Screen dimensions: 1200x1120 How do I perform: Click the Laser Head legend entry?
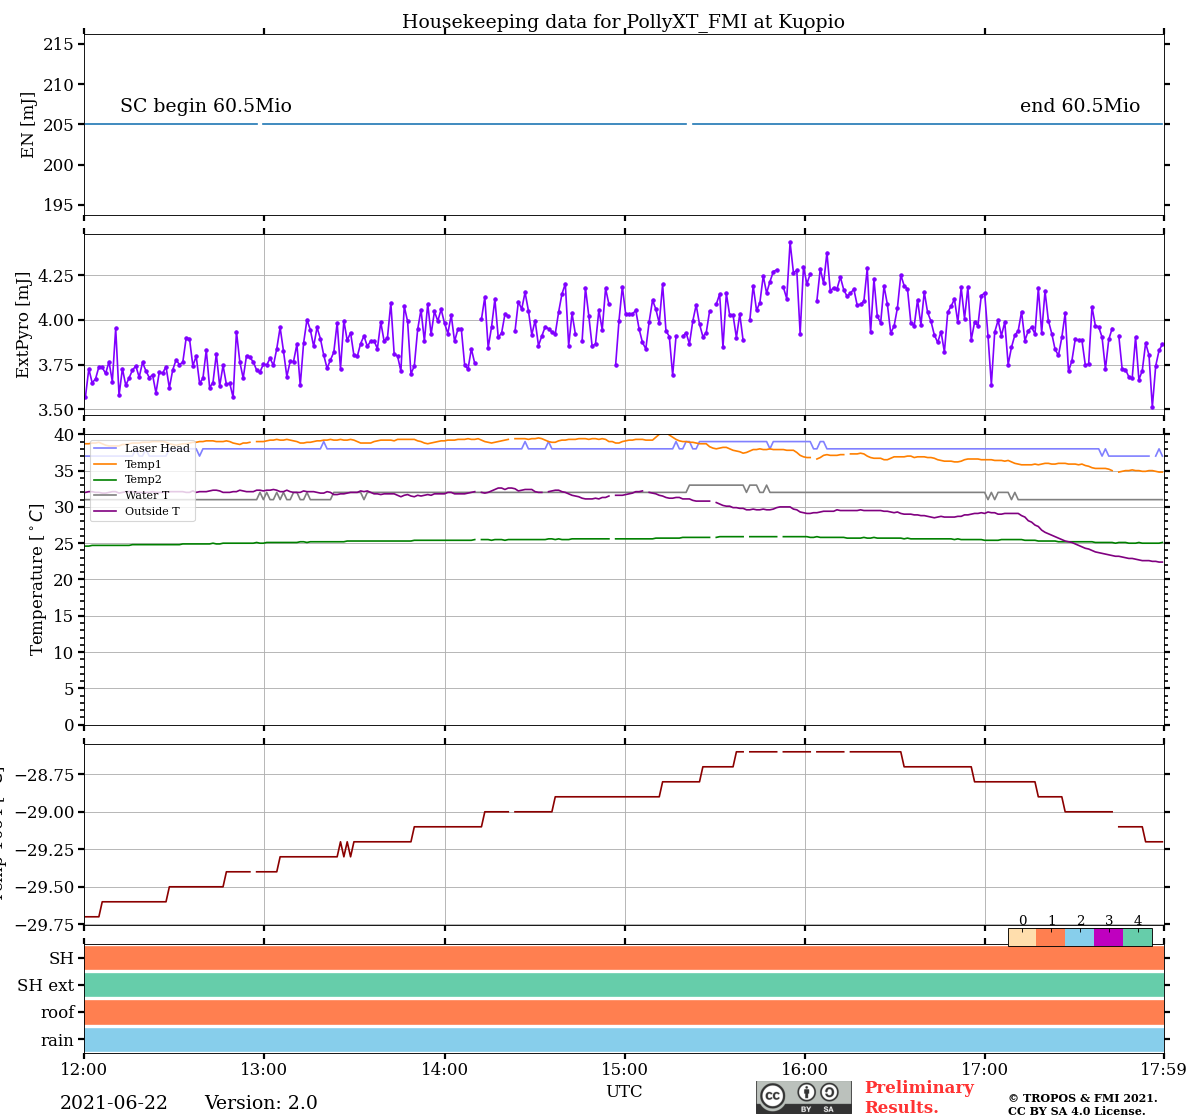[142, 448]
